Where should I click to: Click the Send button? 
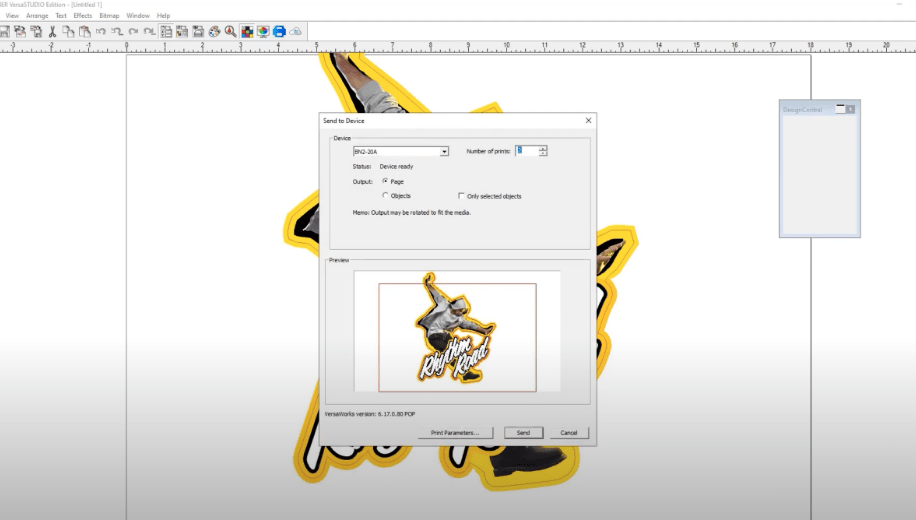pyautogui.click(x=523, y=433)
